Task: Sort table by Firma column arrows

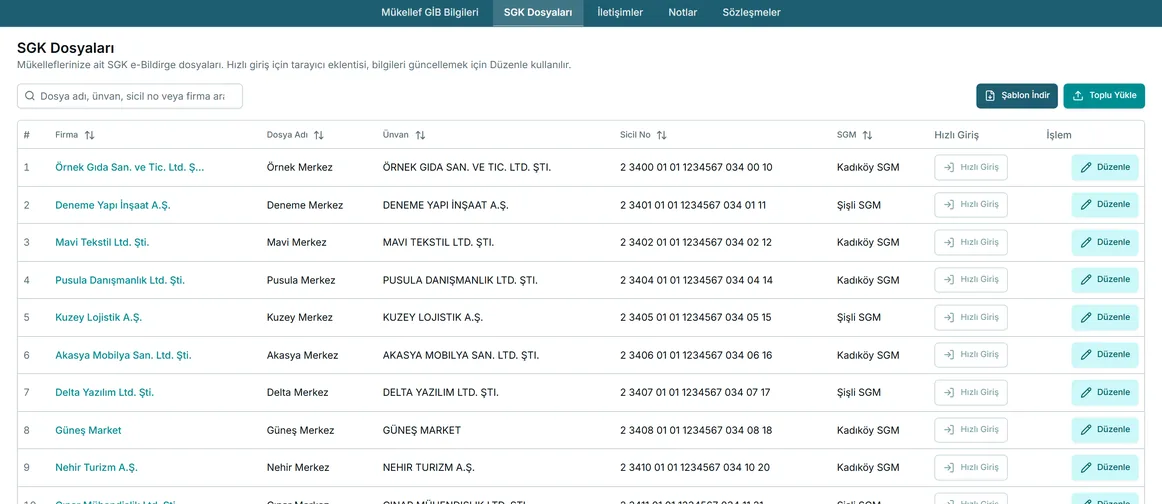Action: 90,136
